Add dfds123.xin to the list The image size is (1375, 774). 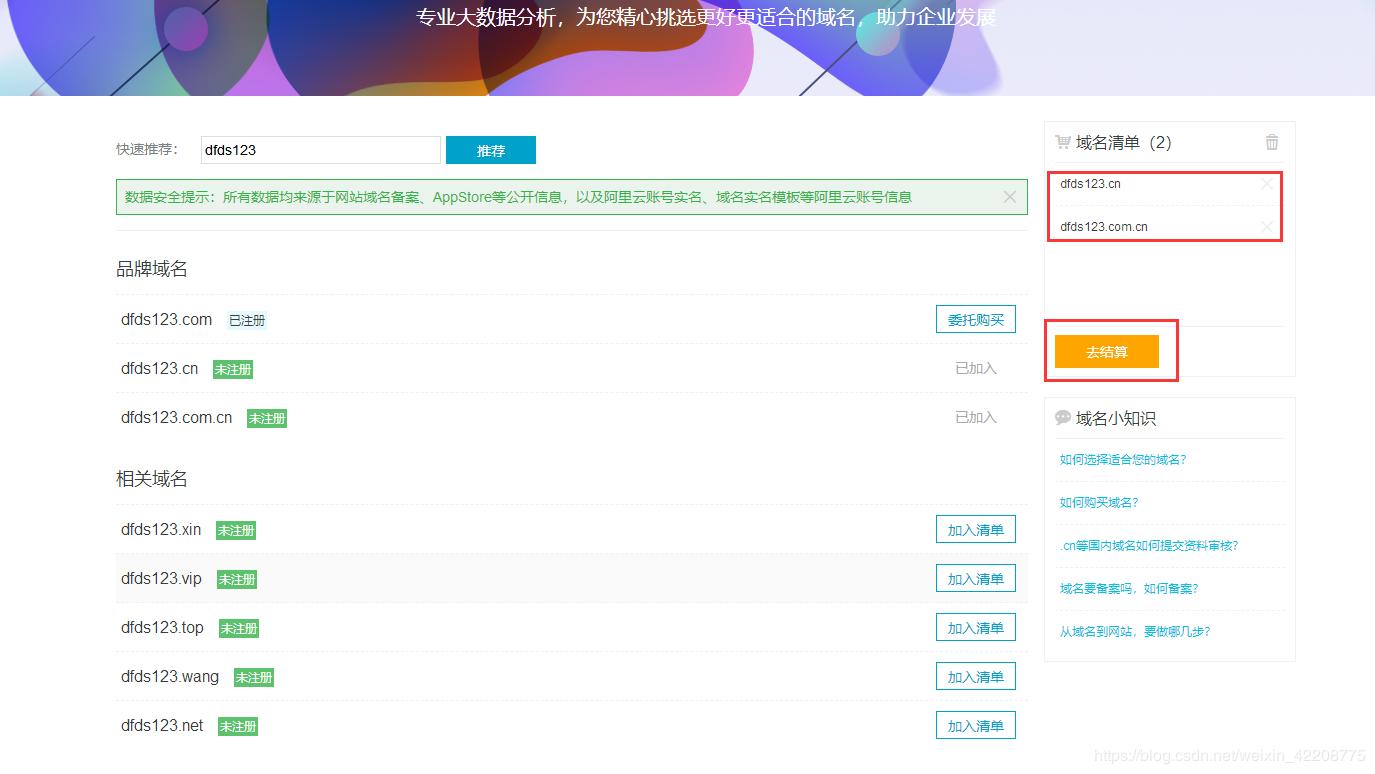(975, 529)
